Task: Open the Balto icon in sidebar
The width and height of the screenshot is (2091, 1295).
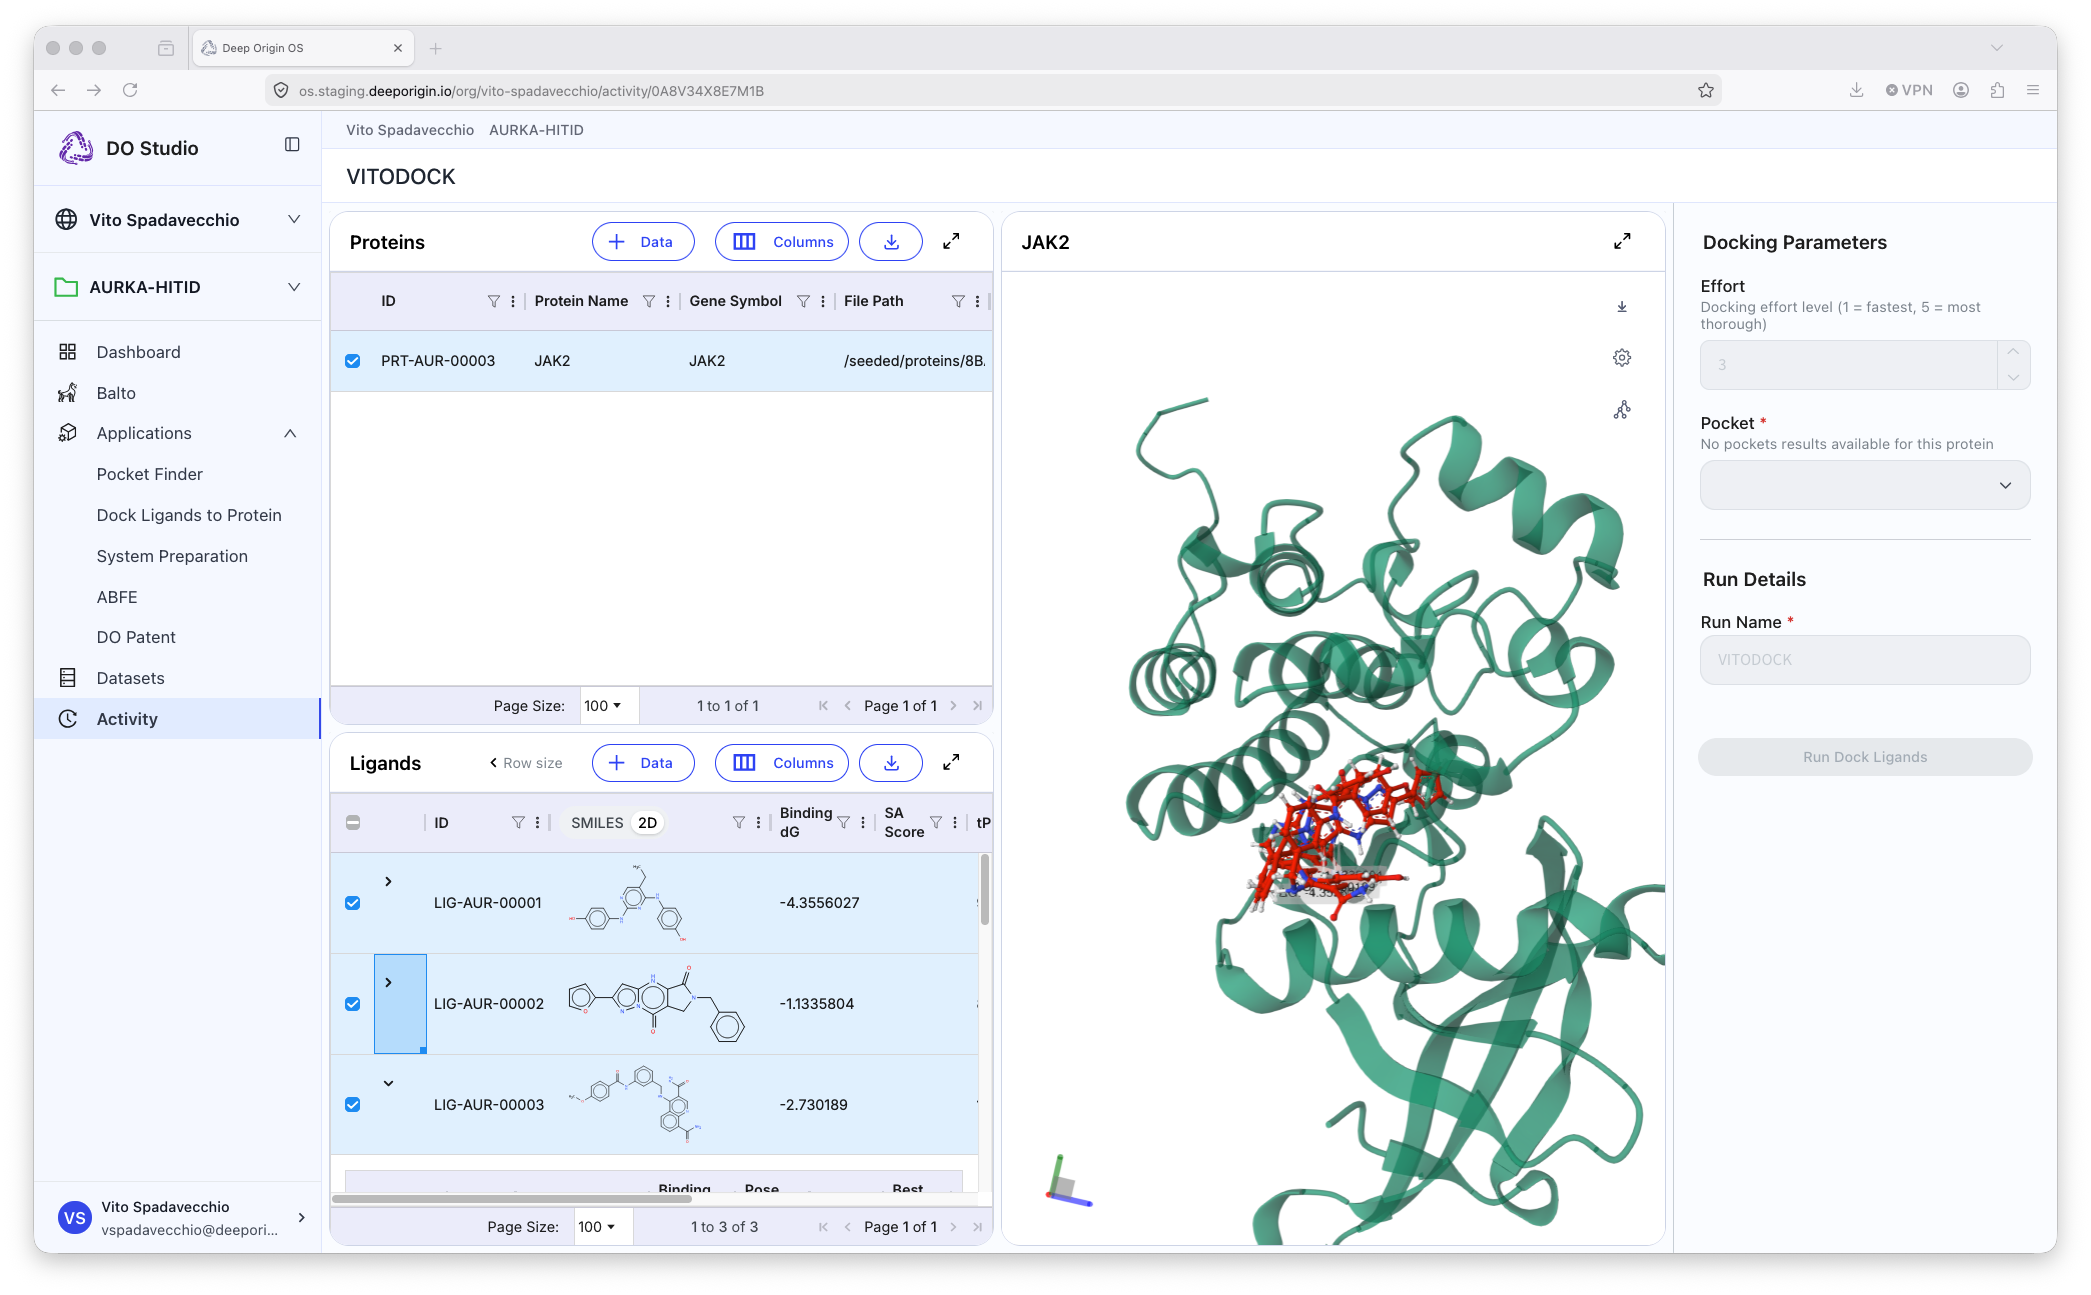Action: click(68, 393)
